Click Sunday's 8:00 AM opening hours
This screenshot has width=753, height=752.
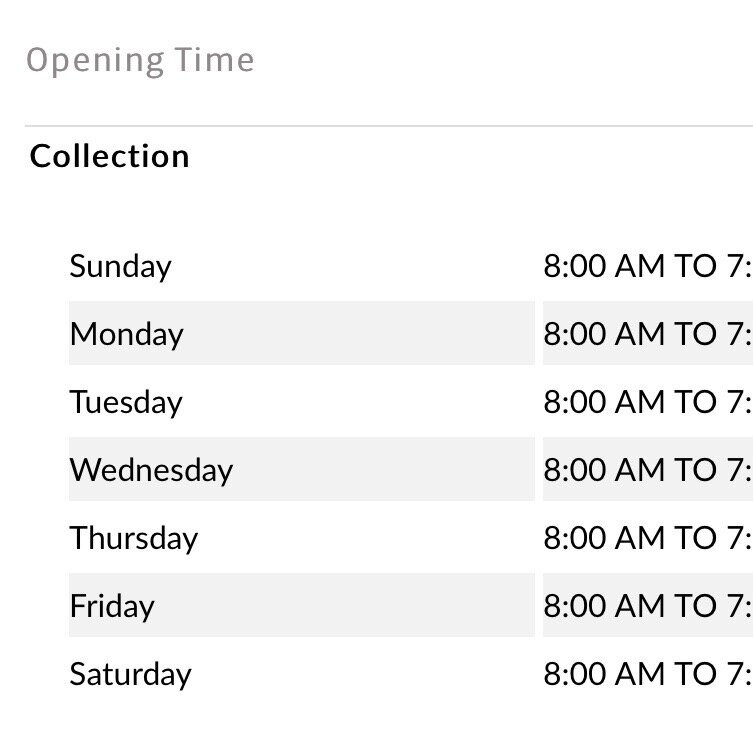point(648,266)
